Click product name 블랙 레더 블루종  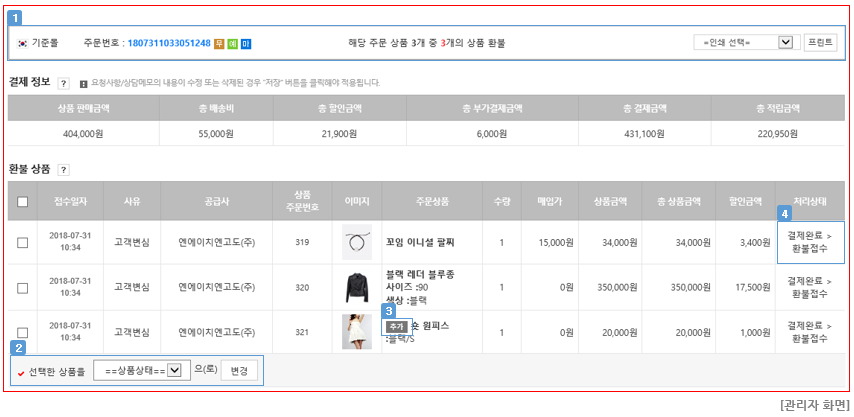pos(420,275)
